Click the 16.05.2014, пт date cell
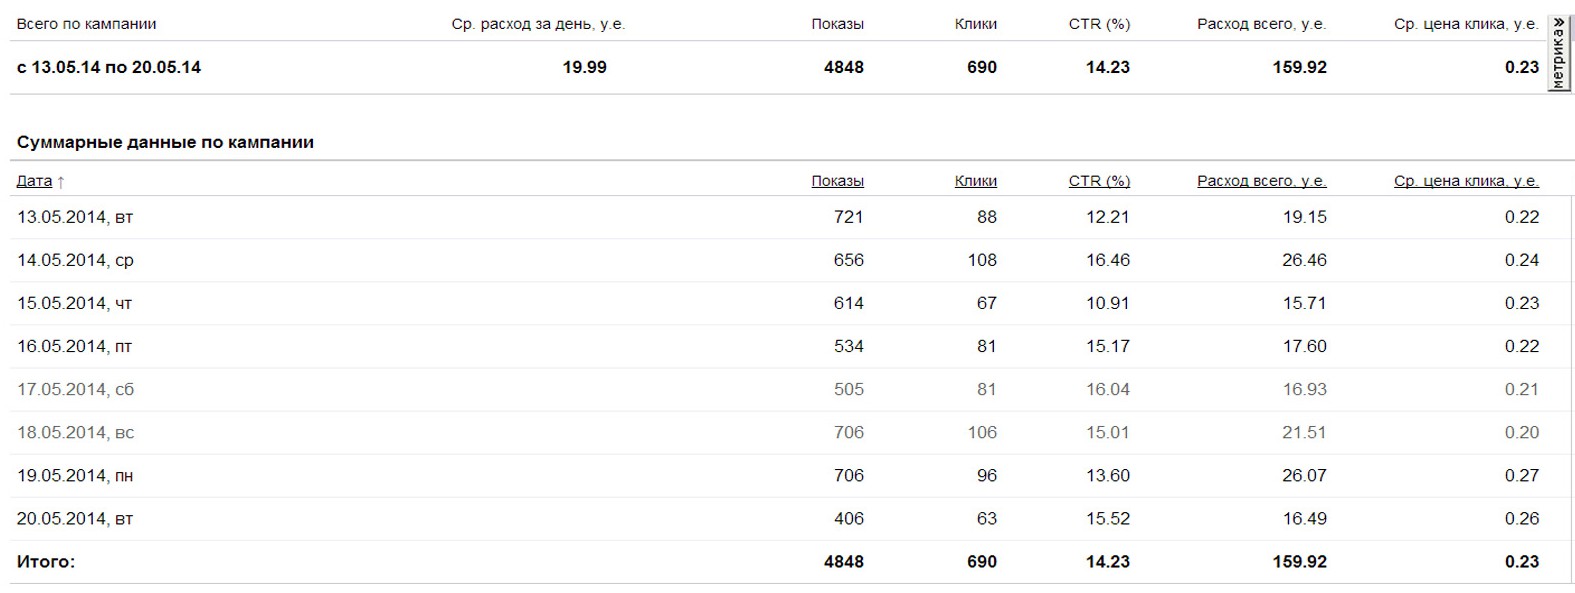 (74, 346)
